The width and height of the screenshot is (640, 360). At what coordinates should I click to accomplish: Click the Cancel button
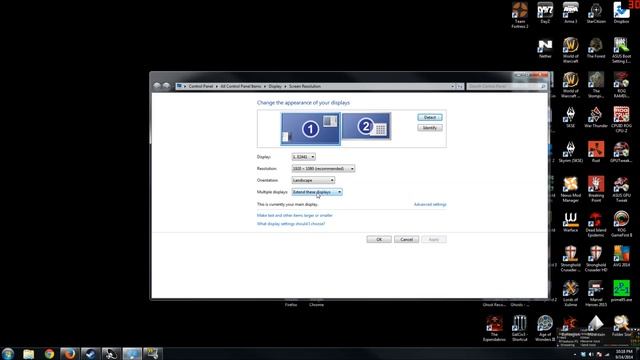coord(406,240)
